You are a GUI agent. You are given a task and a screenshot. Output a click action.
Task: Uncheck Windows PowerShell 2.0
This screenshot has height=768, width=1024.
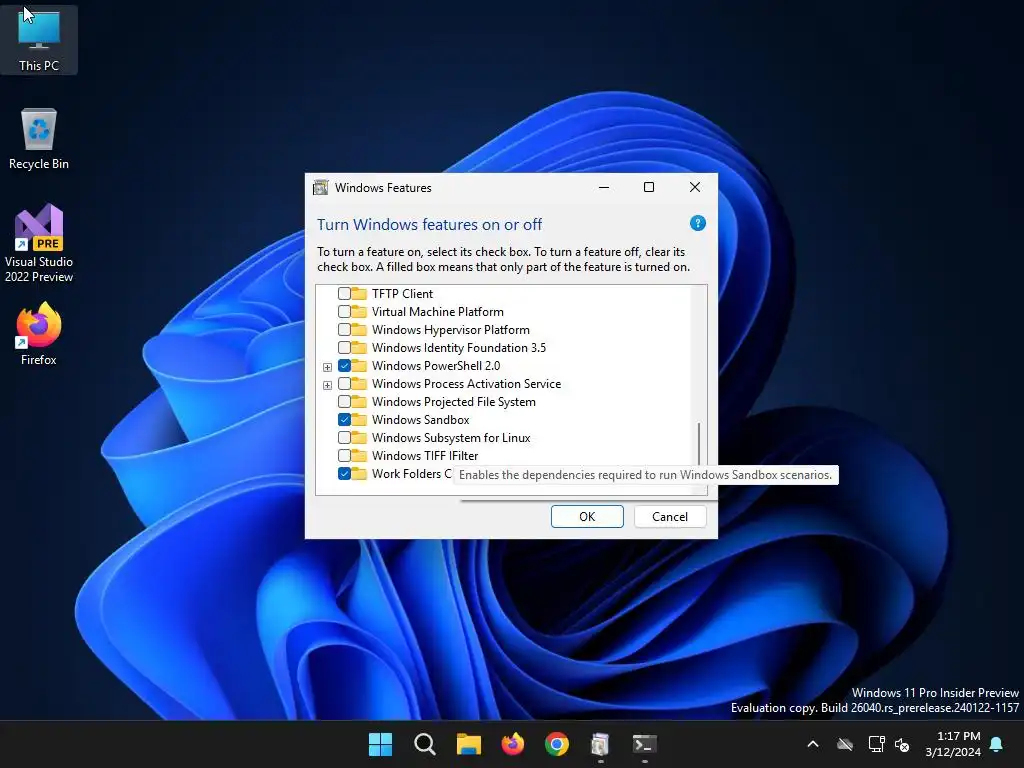coord(344,366)
